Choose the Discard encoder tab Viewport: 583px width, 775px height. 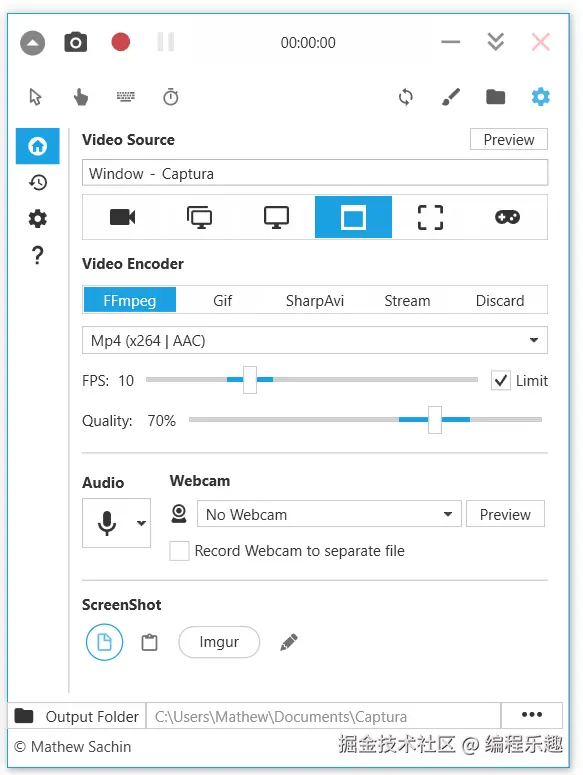point(500,300)
